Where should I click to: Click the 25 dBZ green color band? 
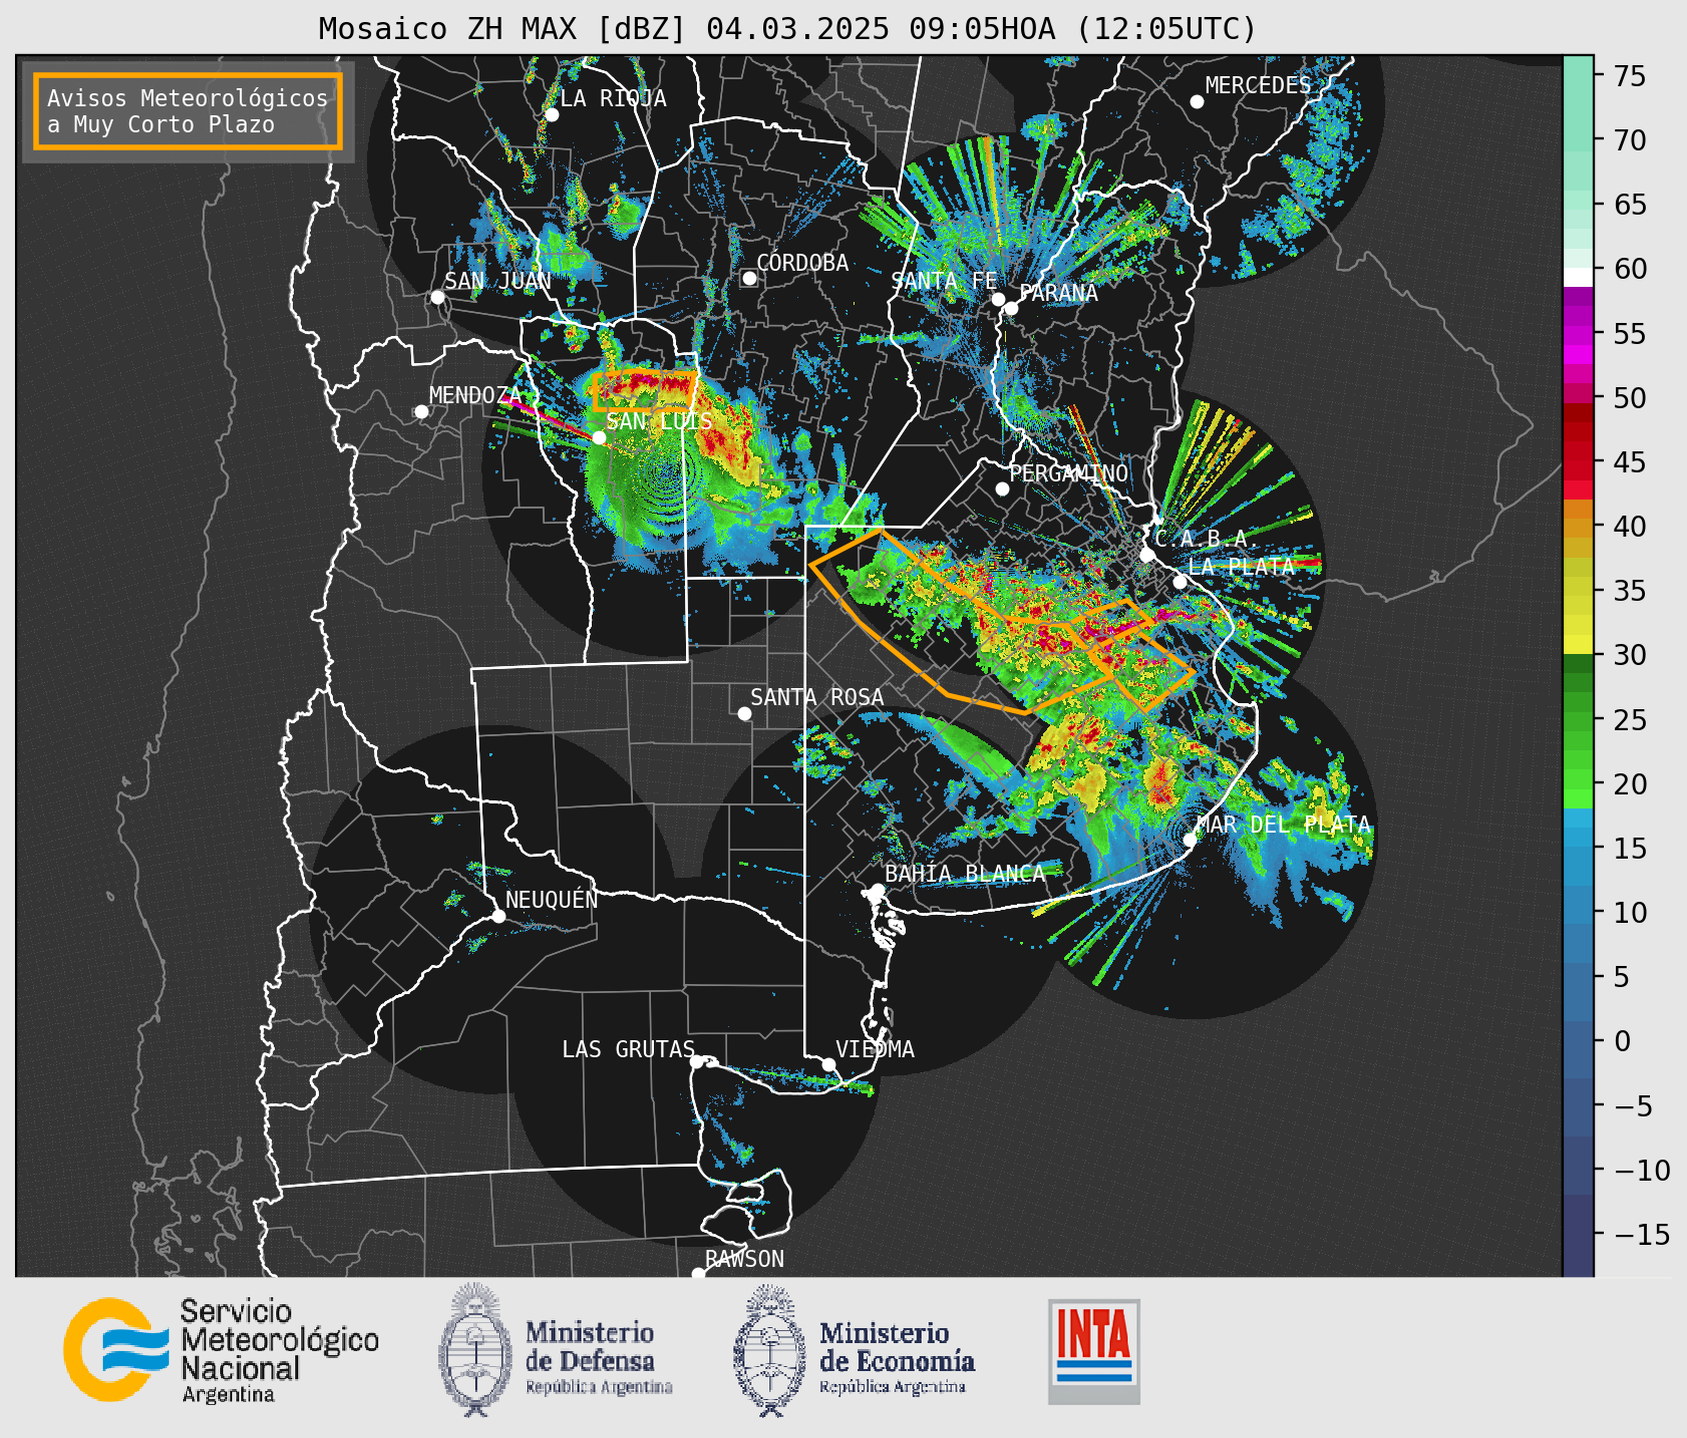click(1578, 720)
